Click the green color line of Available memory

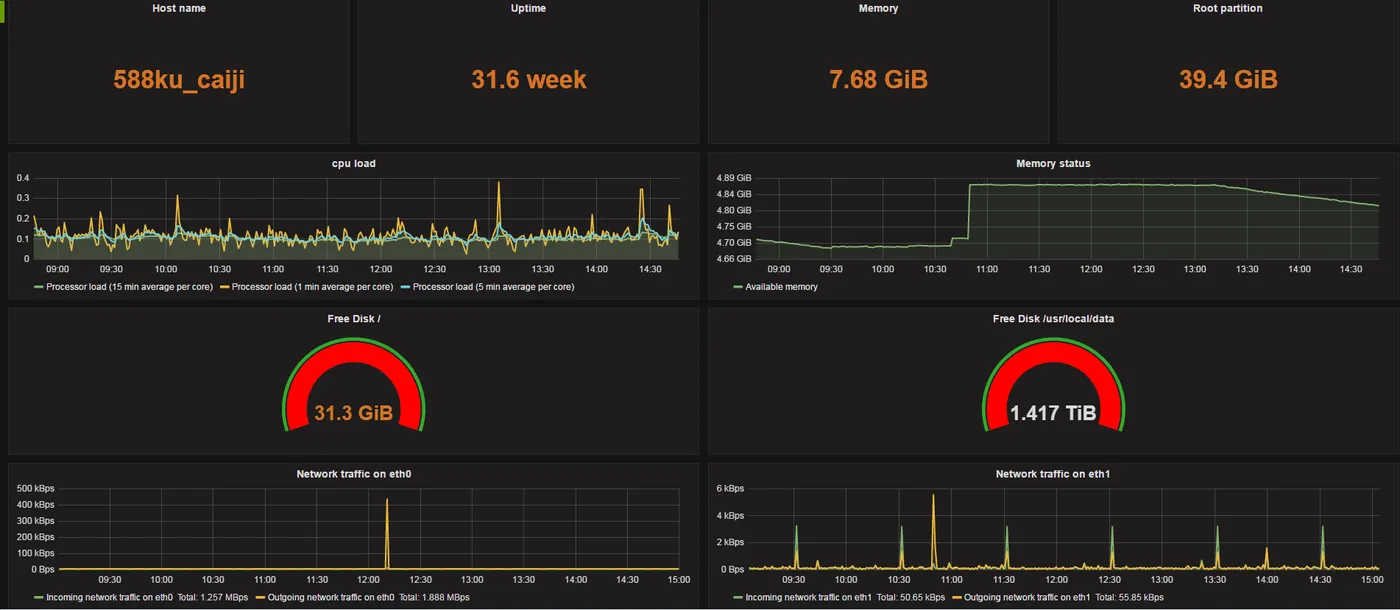(739, 287)
